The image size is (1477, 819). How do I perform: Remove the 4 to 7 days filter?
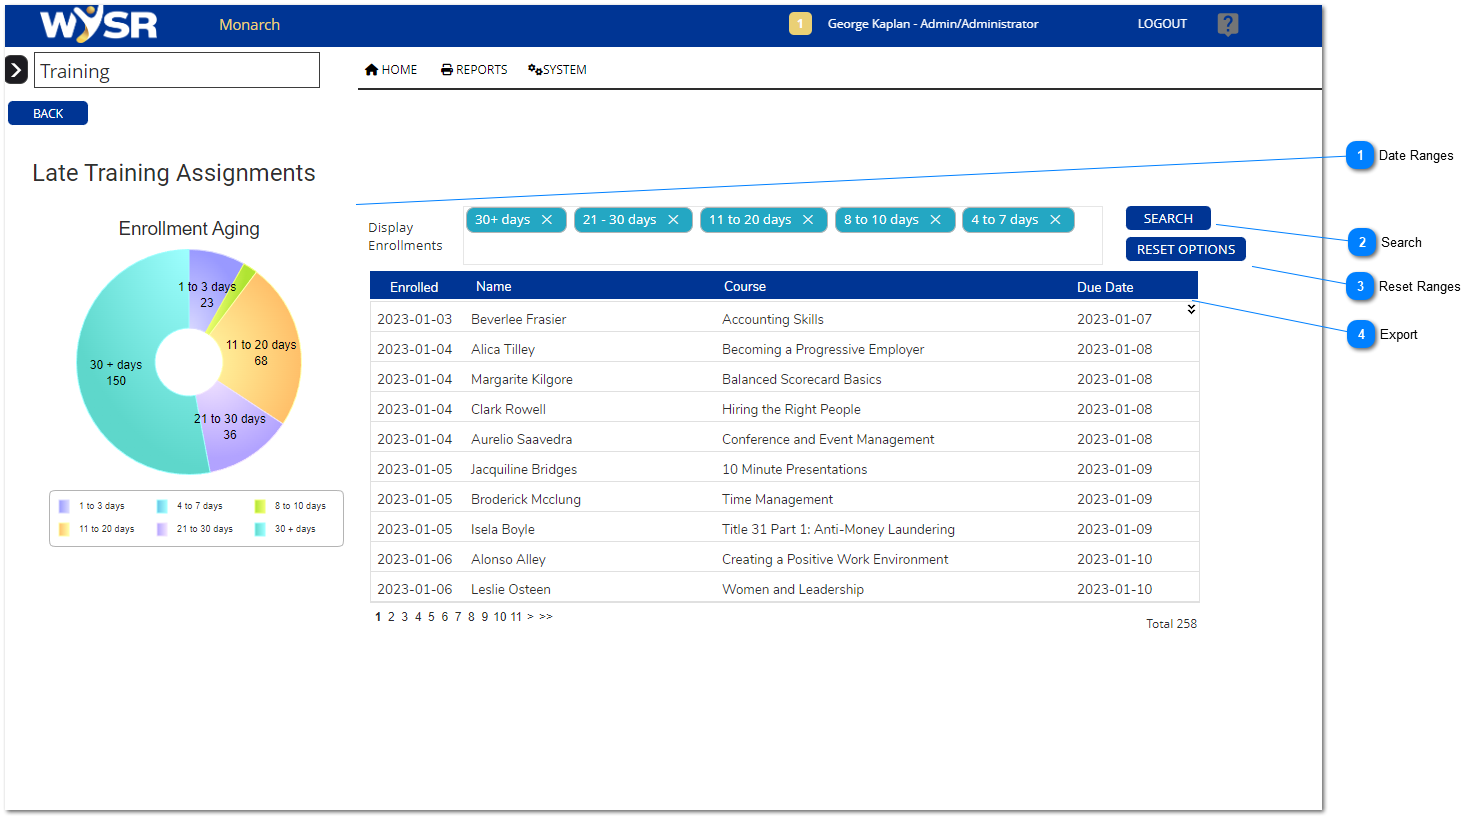(1055, 220)
